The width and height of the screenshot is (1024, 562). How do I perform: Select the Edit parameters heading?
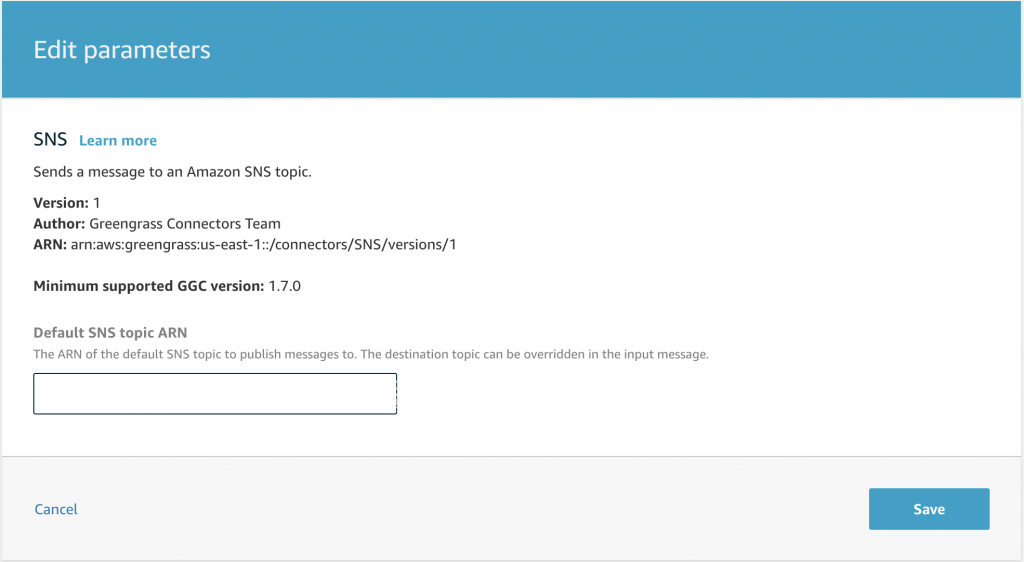pos(122,50)
